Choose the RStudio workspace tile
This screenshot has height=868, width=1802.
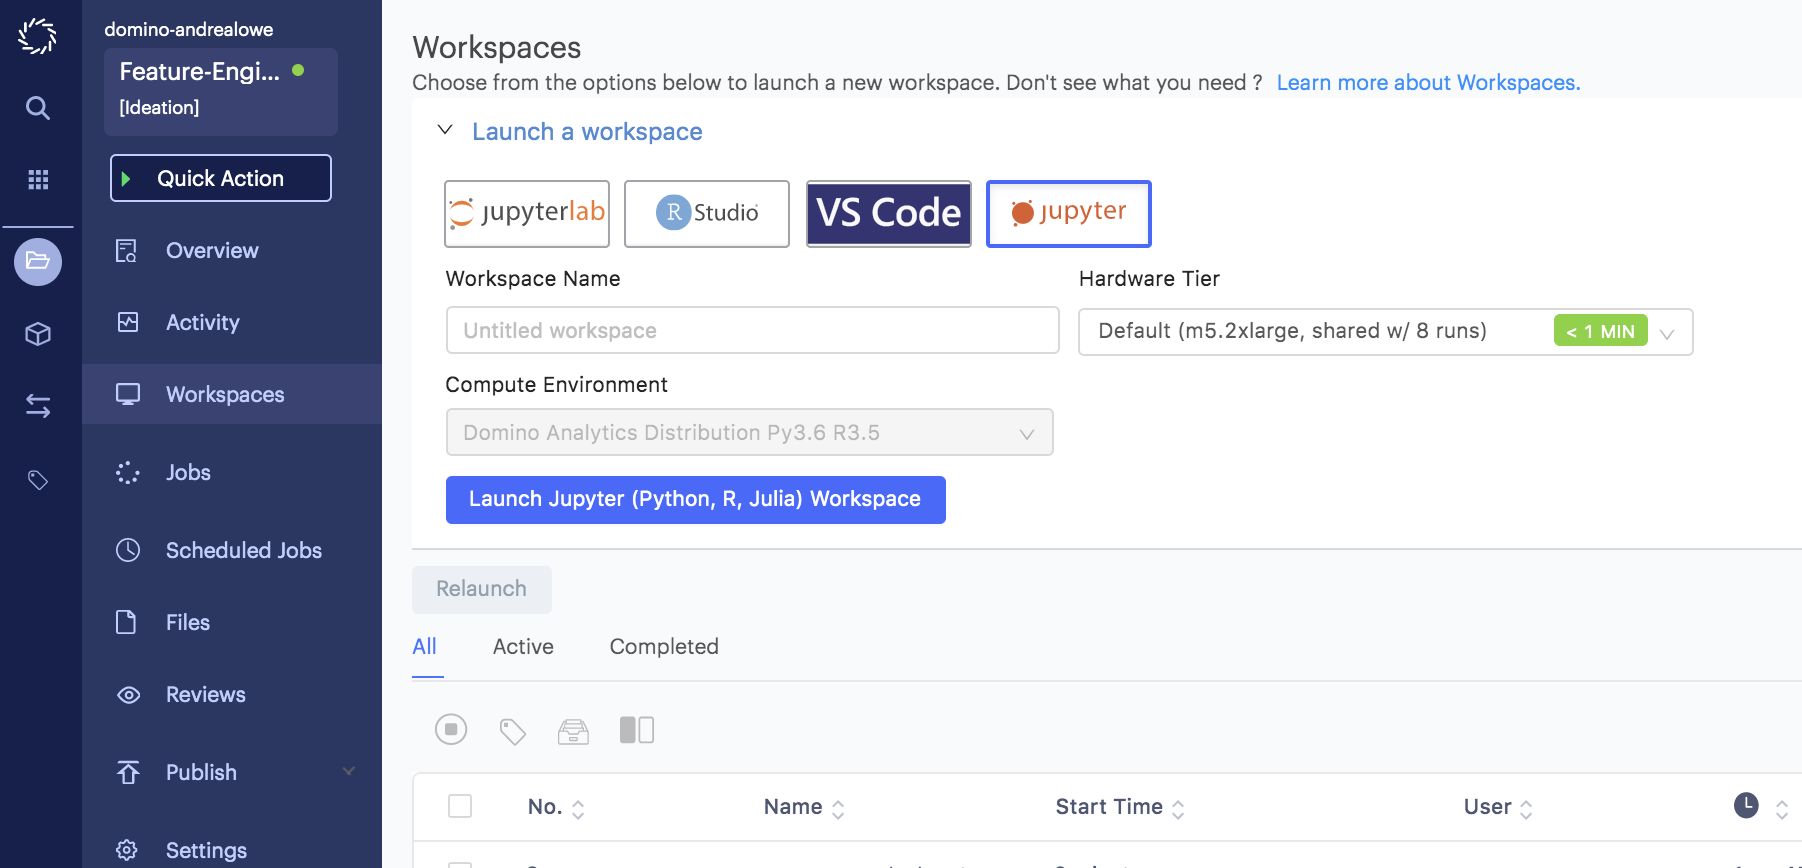[707, 213]
